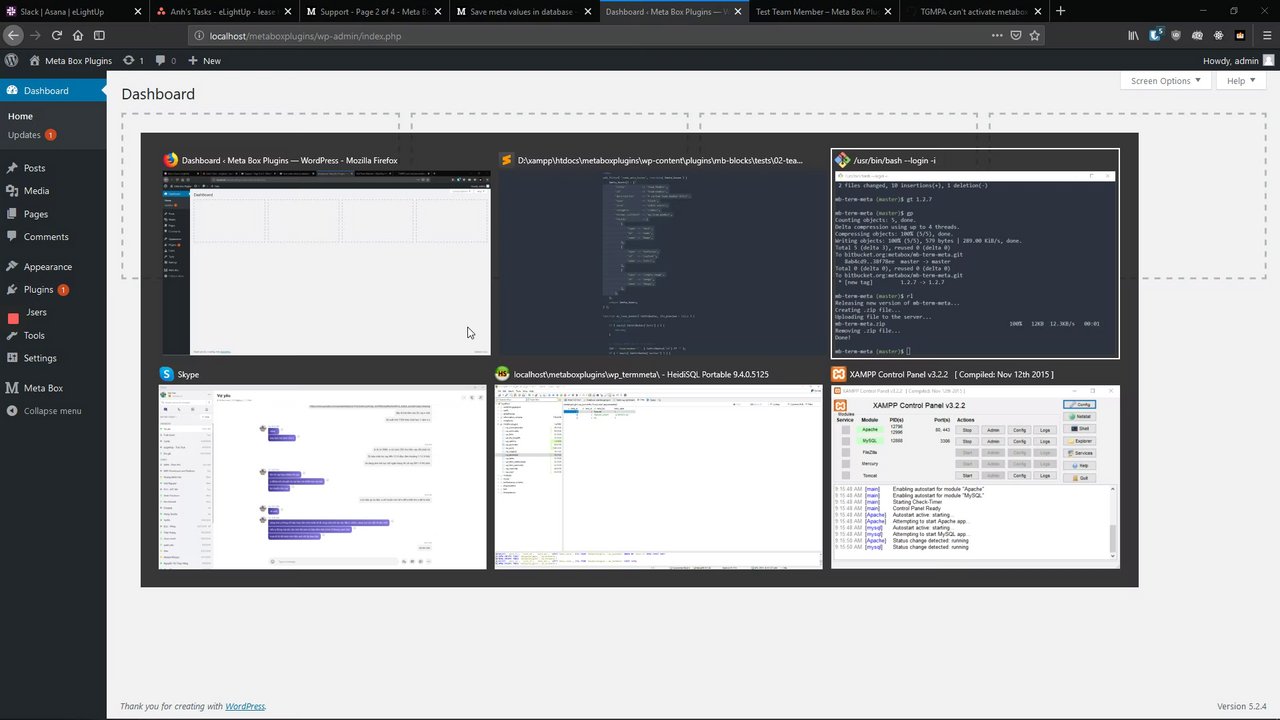Open Howdy, admin account menu
This screenshot has width=1280, height=720.
[x=1238, y=60]
